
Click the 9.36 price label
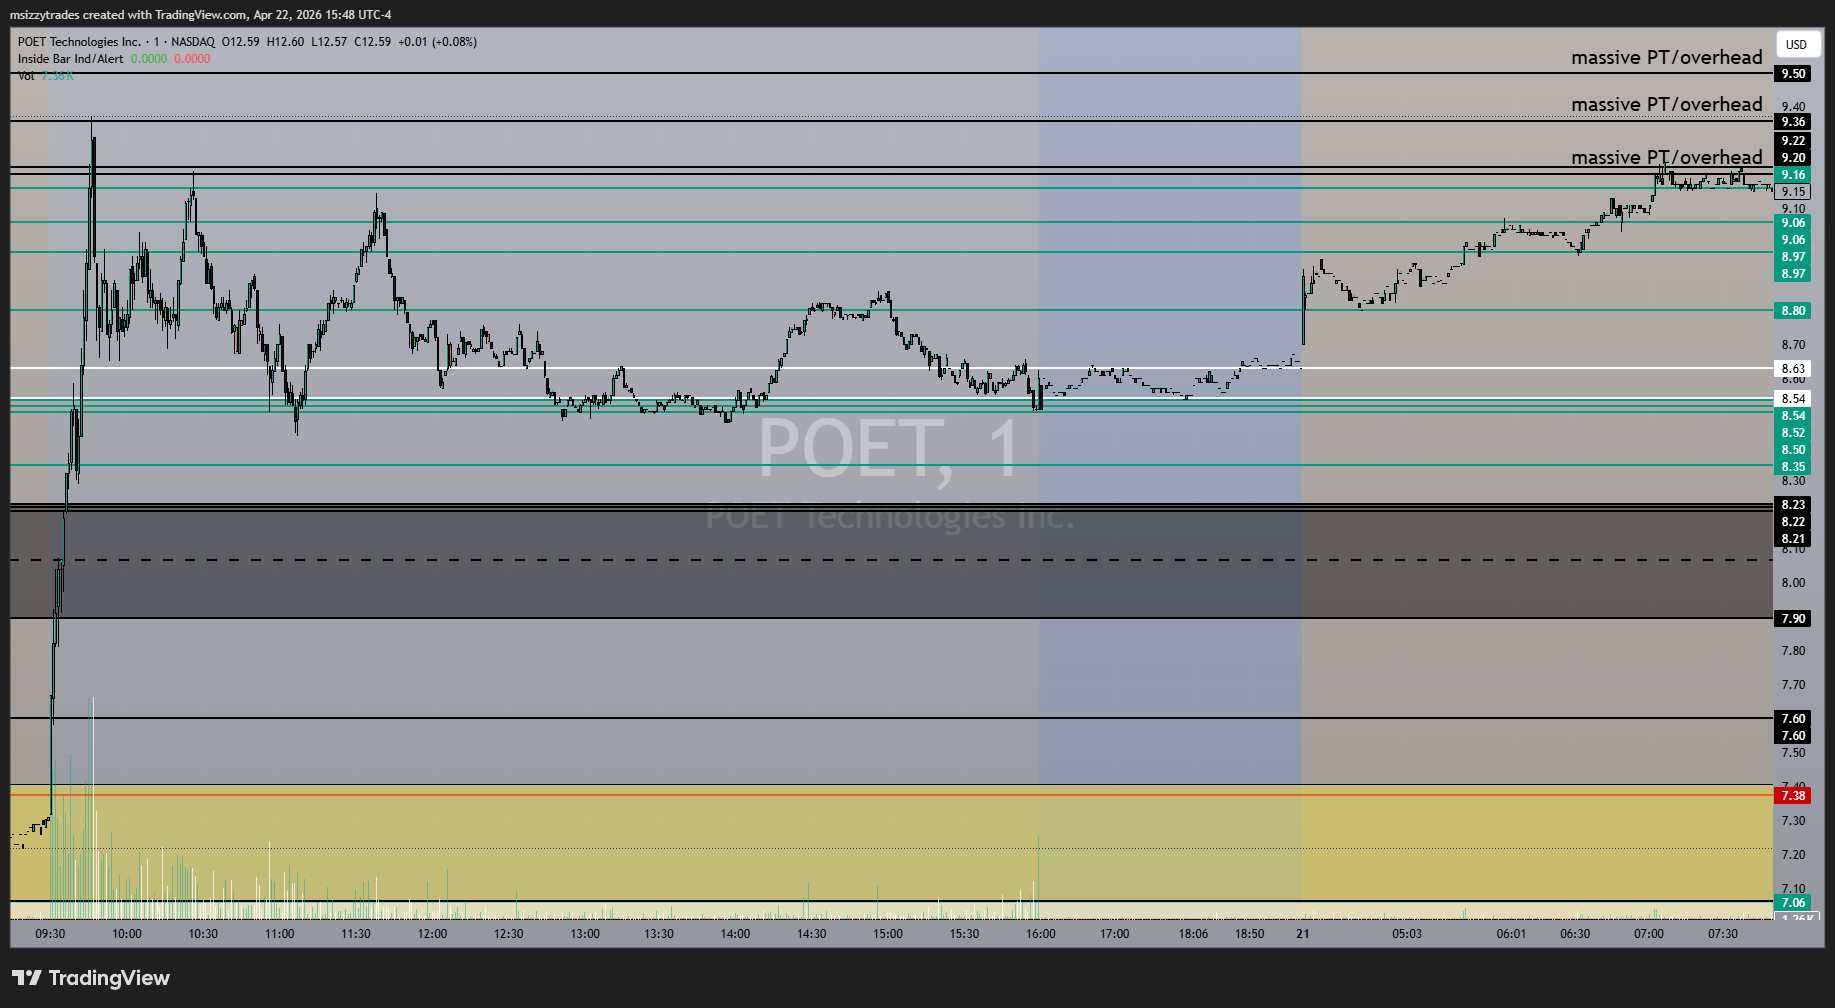tap(1794, 122)
